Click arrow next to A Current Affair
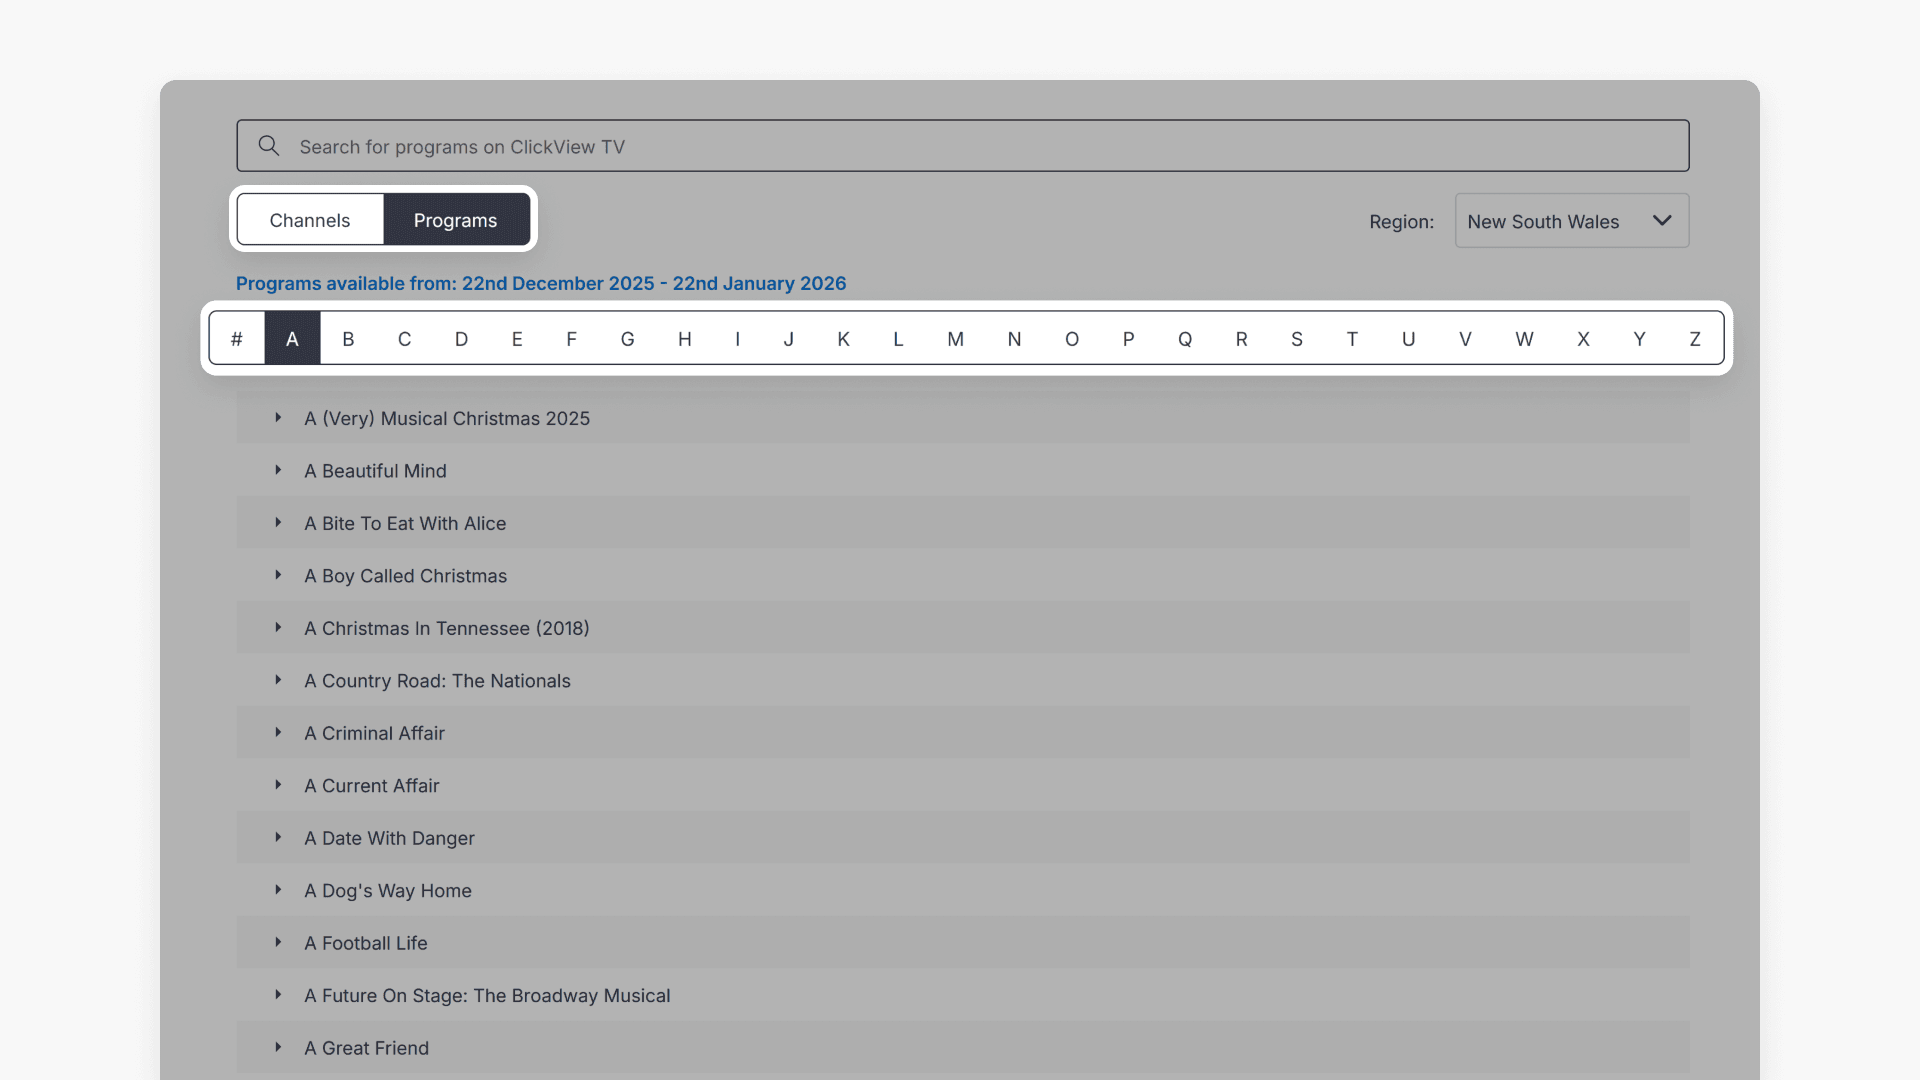 278,785
